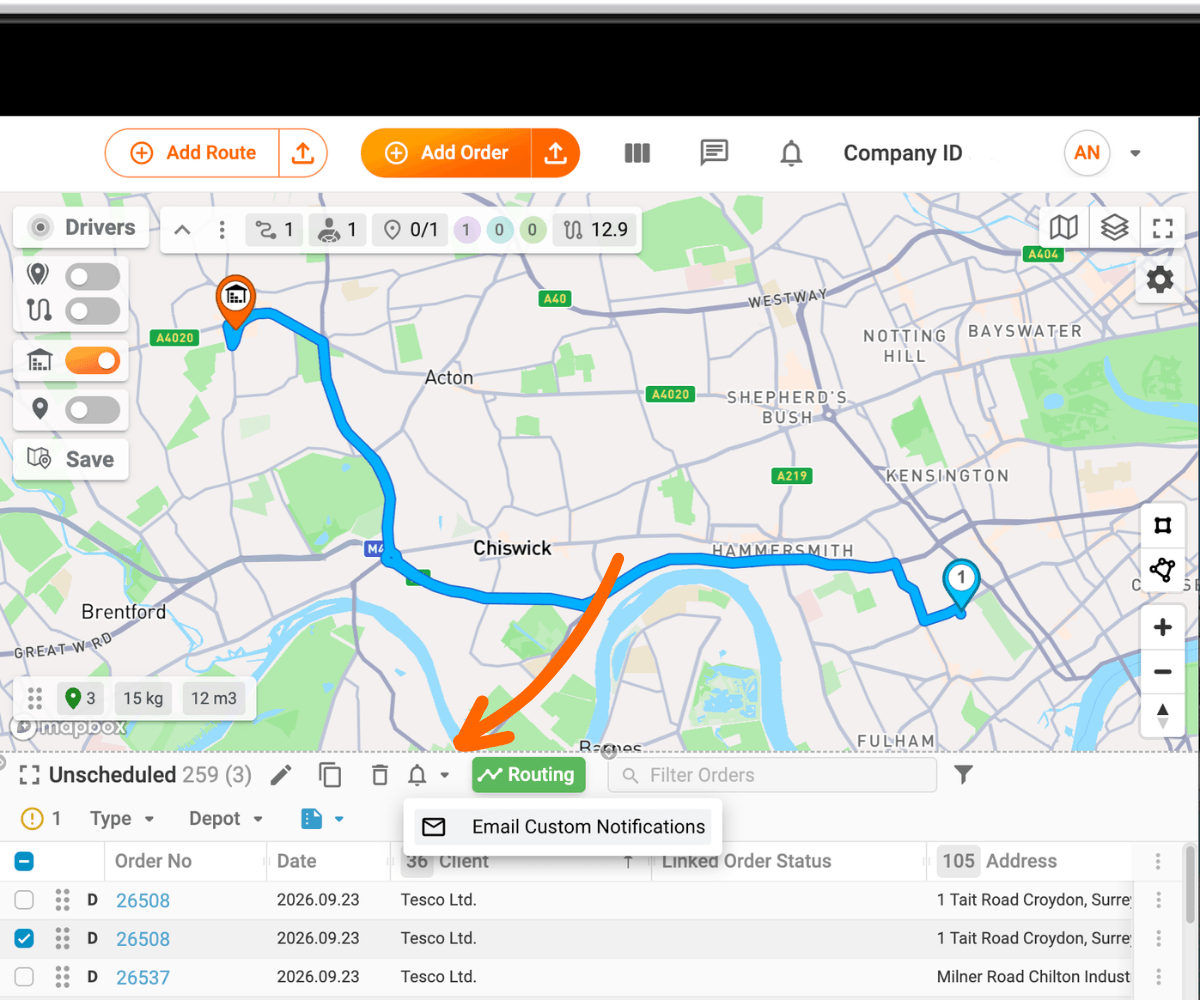Screen dimensions: 1200x1000
Task: Click the green status circle
Action: click(532, 231)
